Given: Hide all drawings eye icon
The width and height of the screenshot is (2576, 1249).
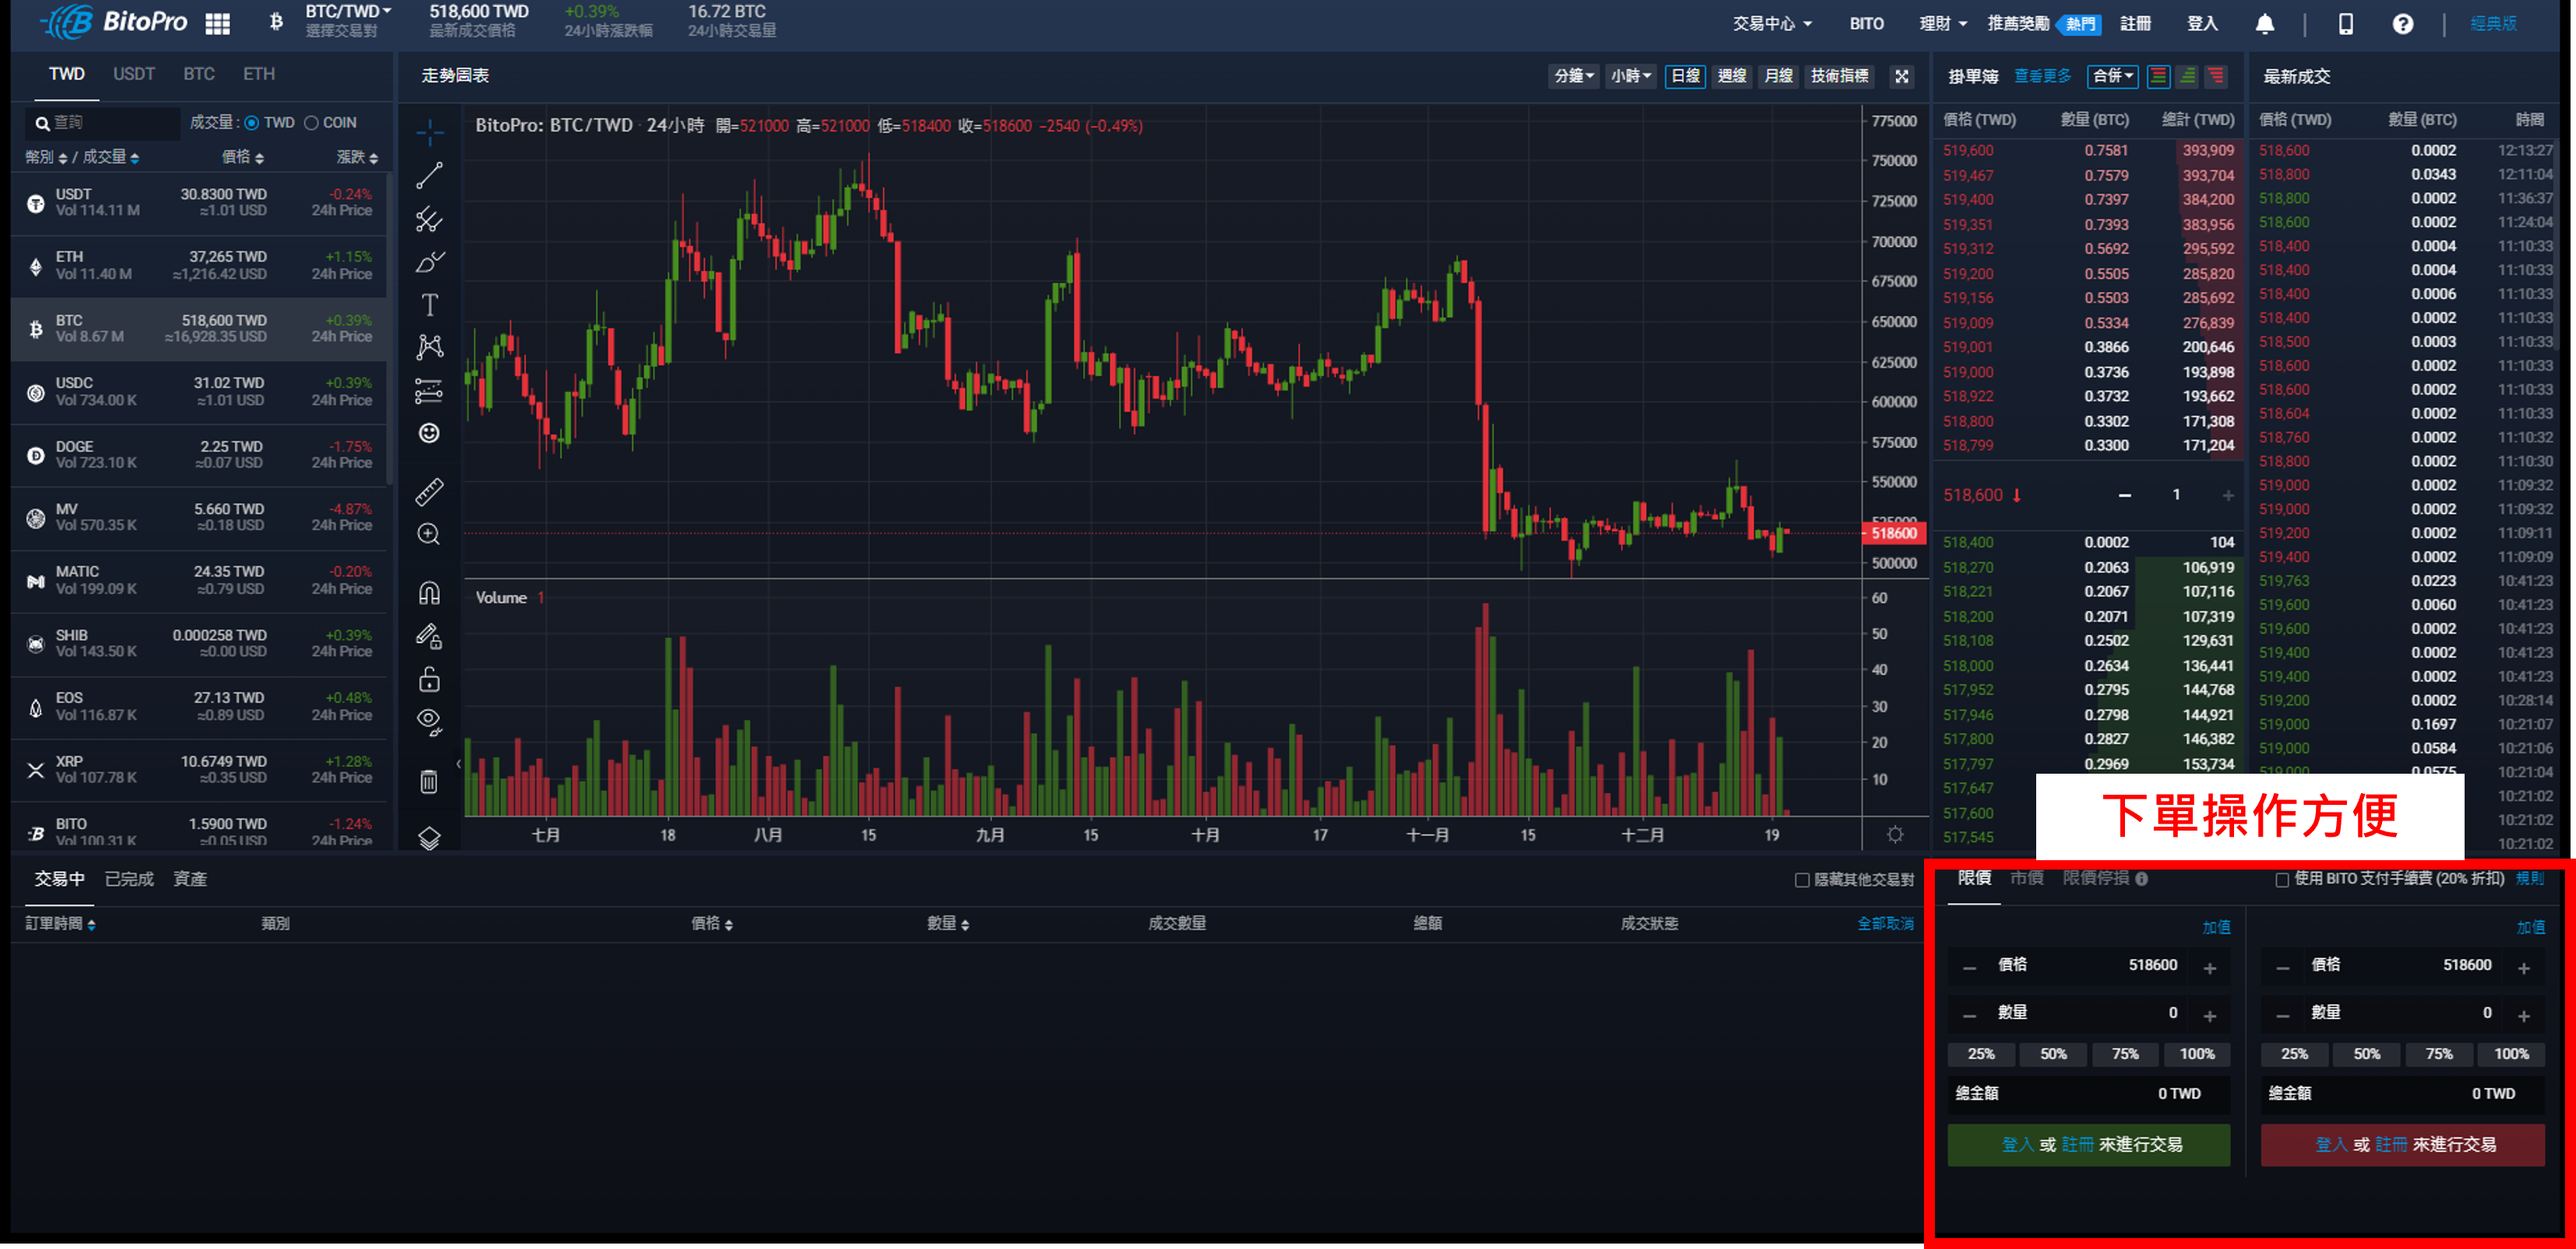Looking at the screenshot, I should [430, 722].
